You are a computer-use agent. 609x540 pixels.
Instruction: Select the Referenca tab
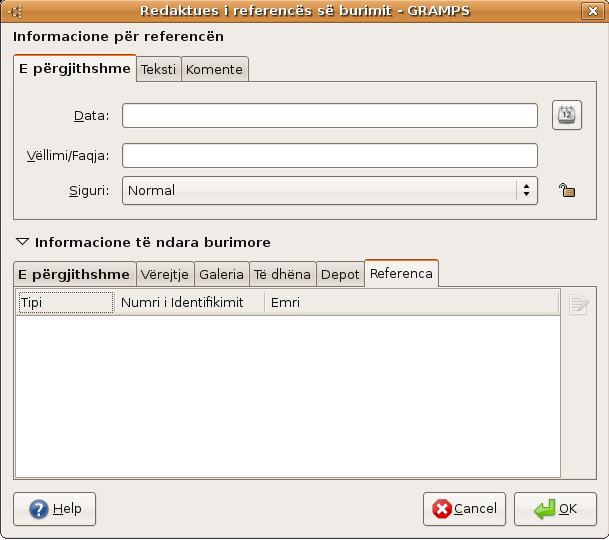pos(401,273)
